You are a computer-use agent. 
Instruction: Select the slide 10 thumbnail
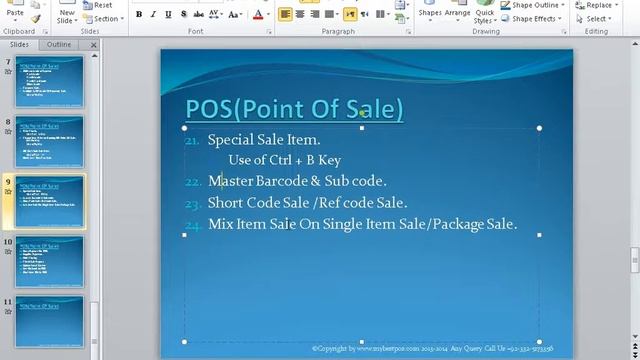49,262
